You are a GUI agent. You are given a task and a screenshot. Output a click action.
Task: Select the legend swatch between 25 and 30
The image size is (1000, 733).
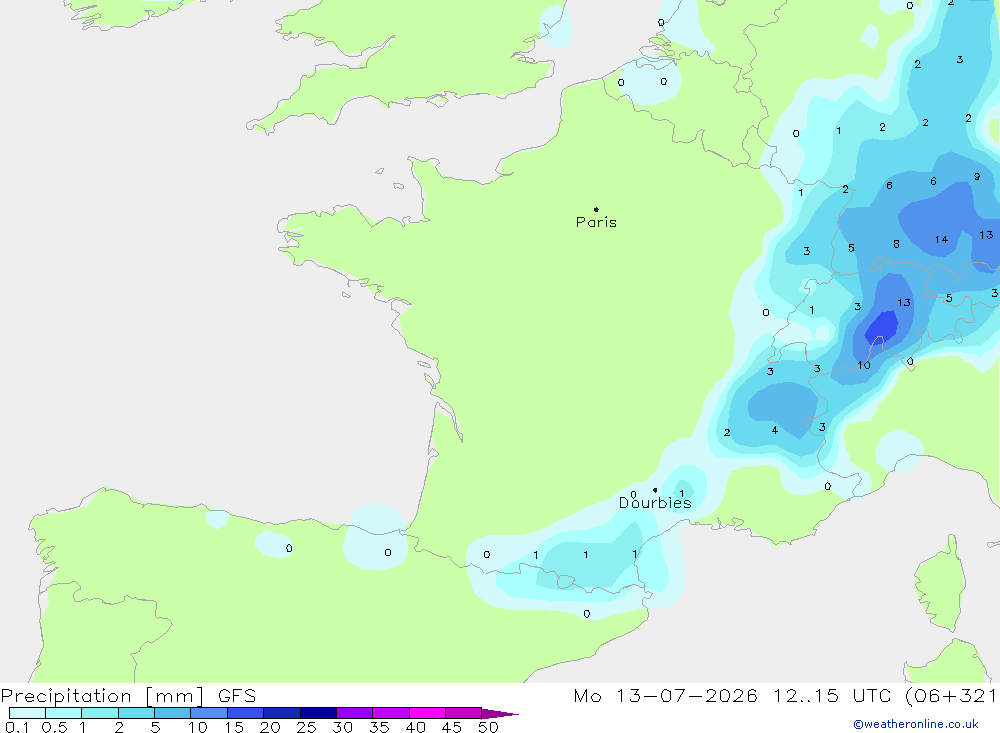coord(318,713)
